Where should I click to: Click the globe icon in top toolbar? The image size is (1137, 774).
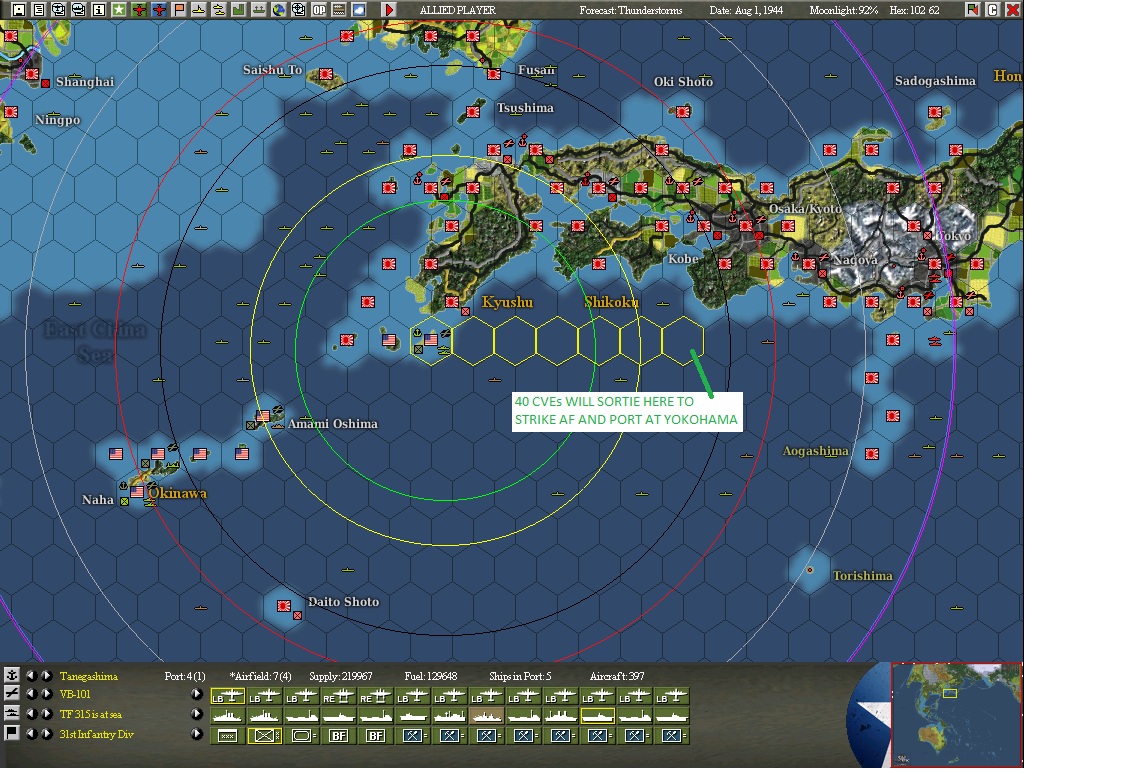click(278, 10)
